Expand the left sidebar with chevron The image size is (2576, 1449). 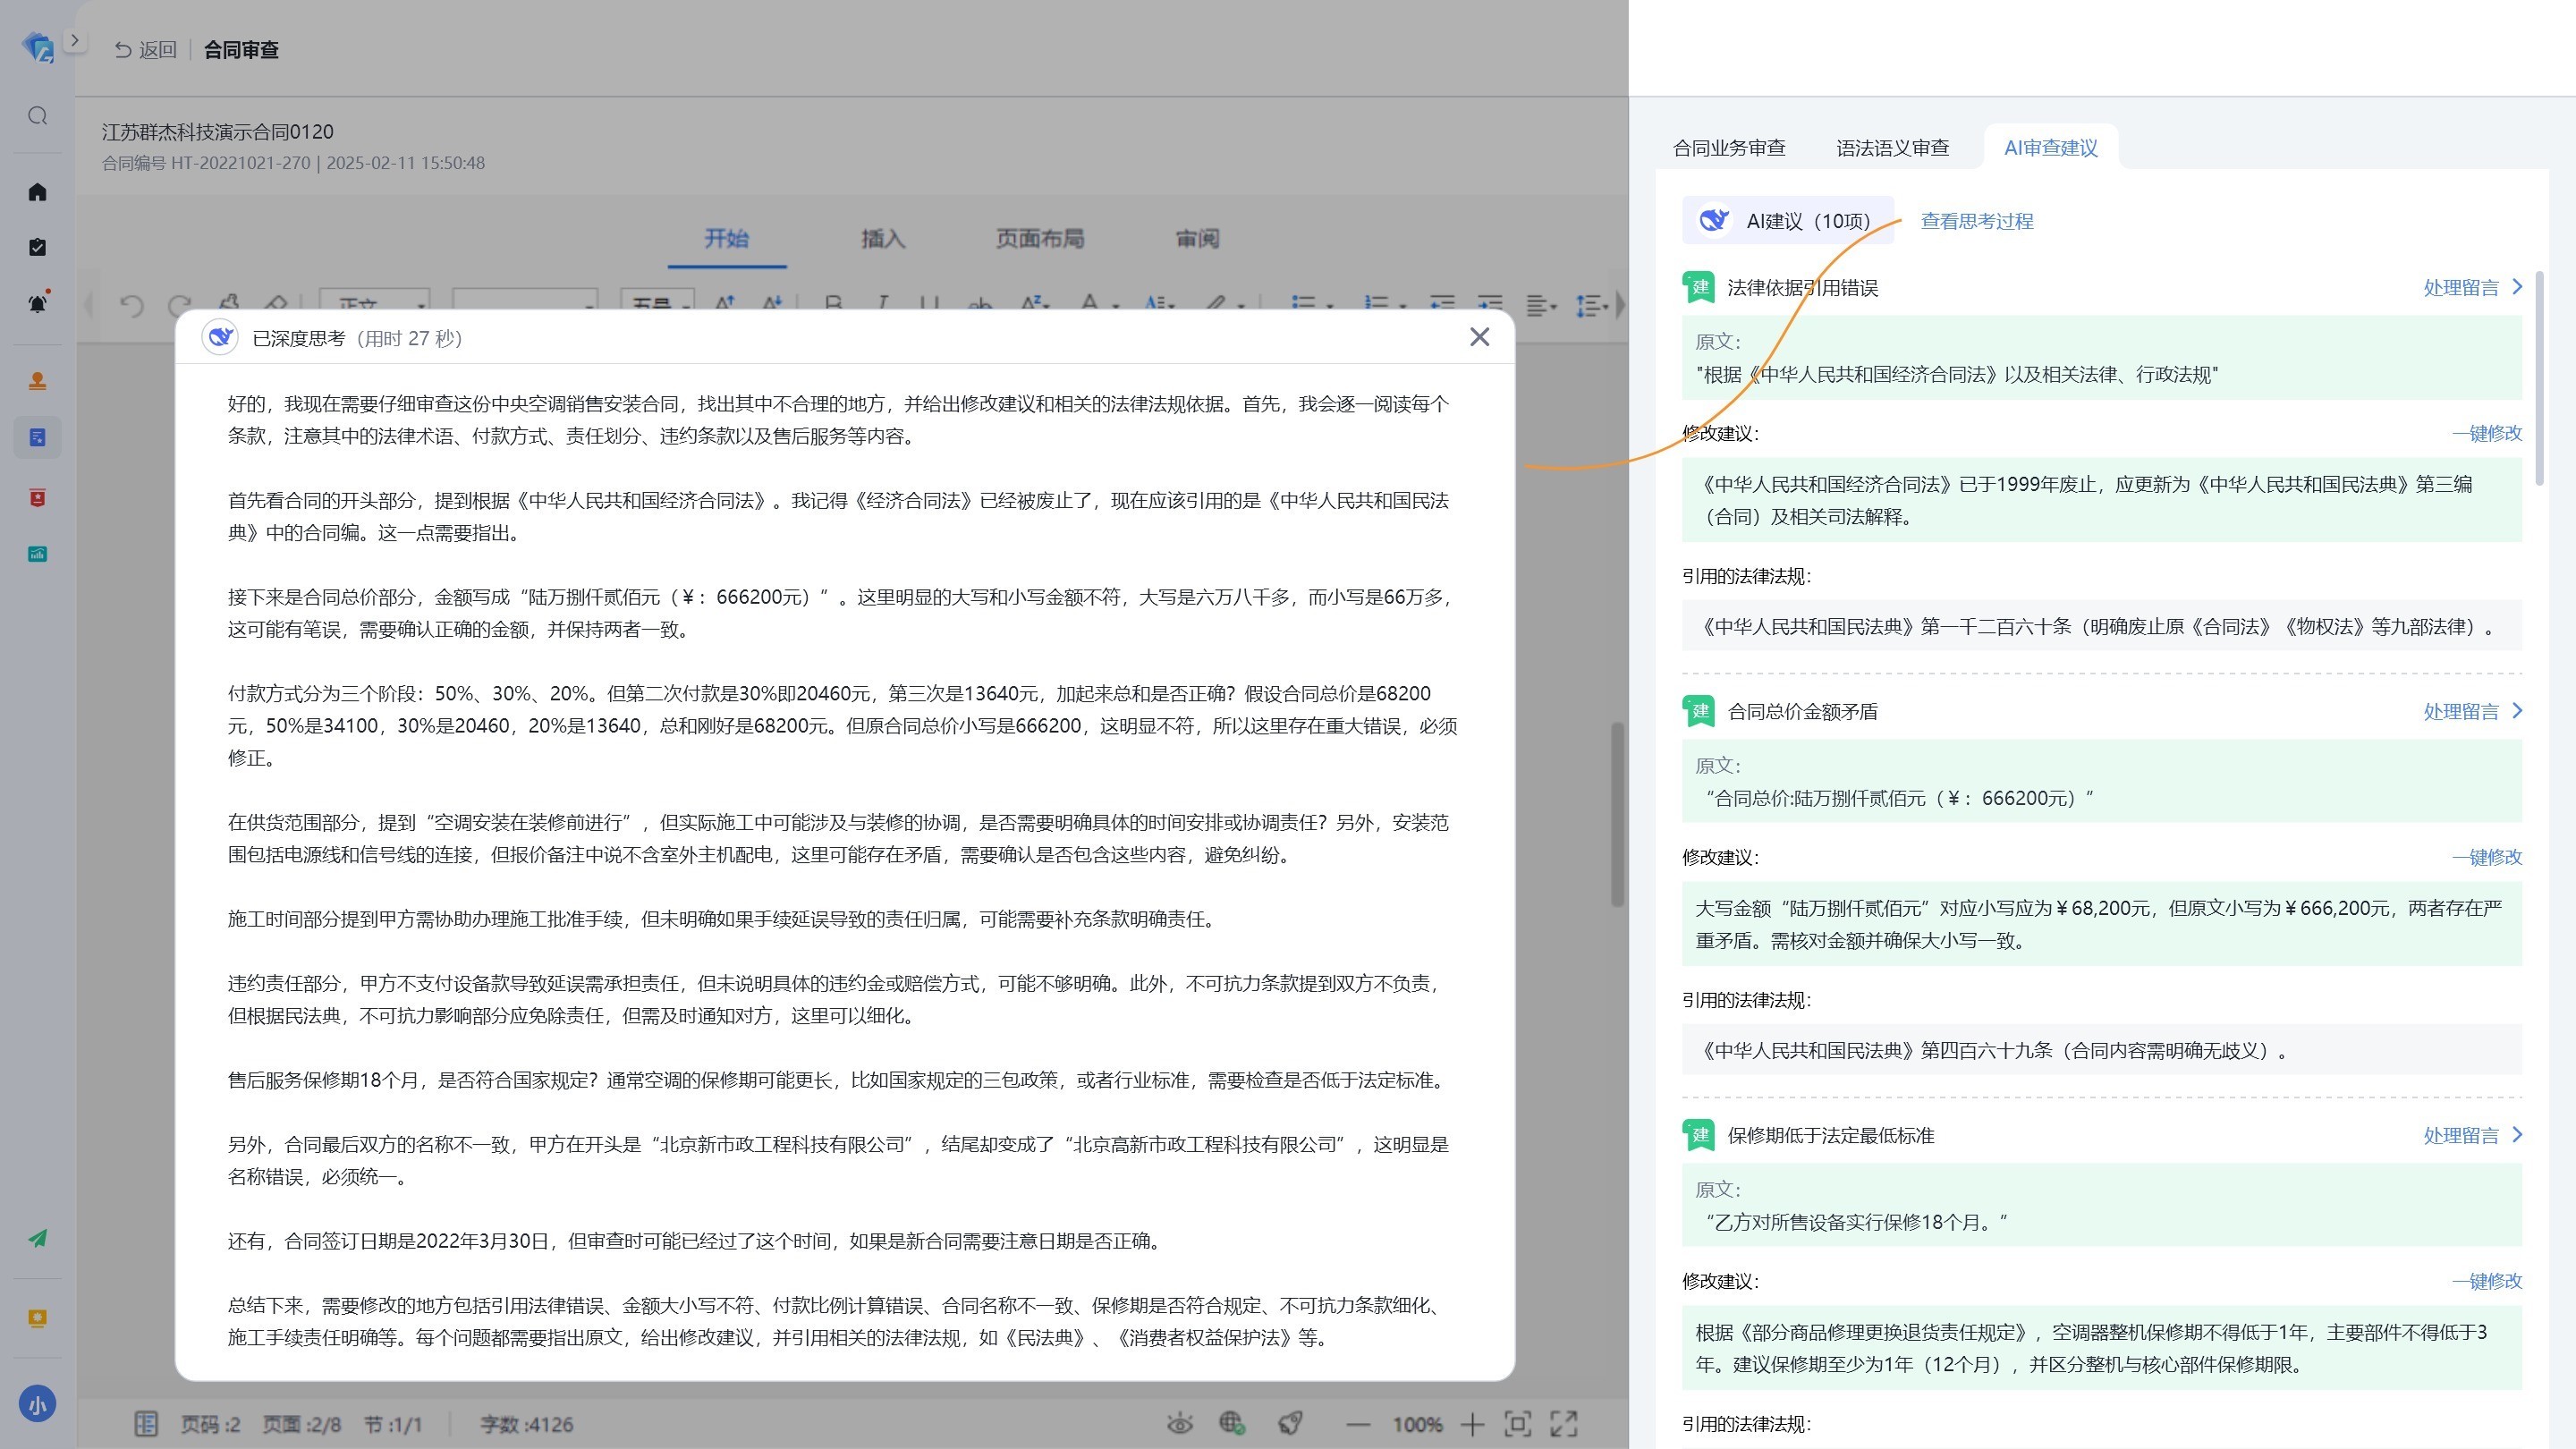click(x=74, y=41)
